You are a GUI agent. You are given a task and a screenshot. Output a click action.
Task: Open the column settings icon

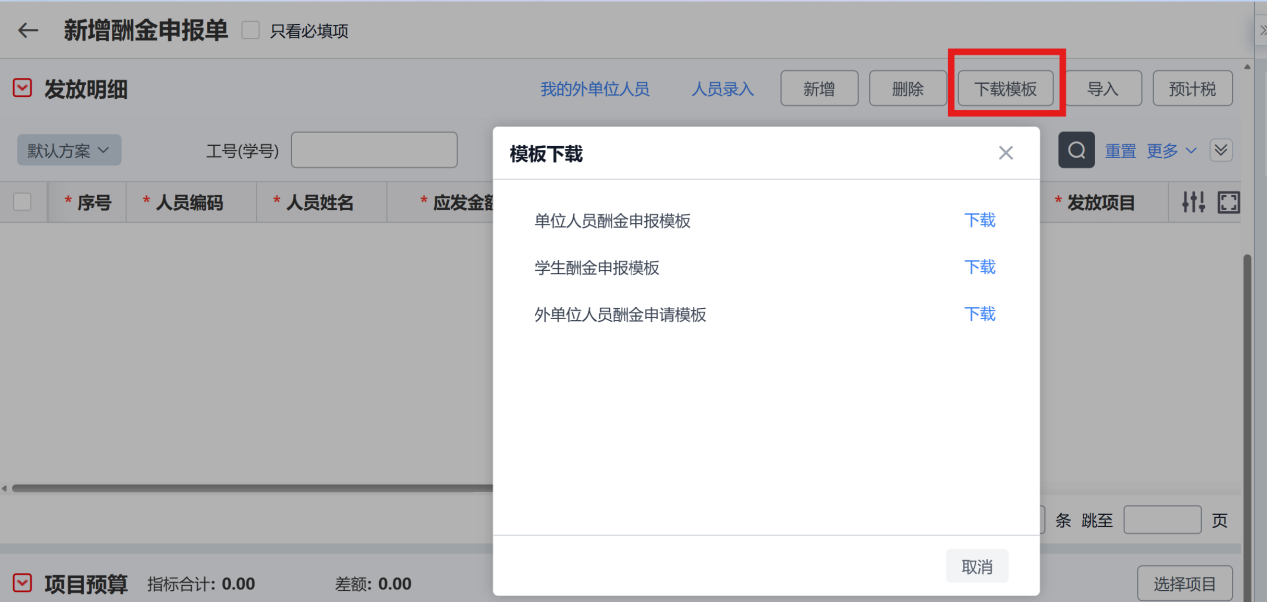click(x=1193, y=203)
